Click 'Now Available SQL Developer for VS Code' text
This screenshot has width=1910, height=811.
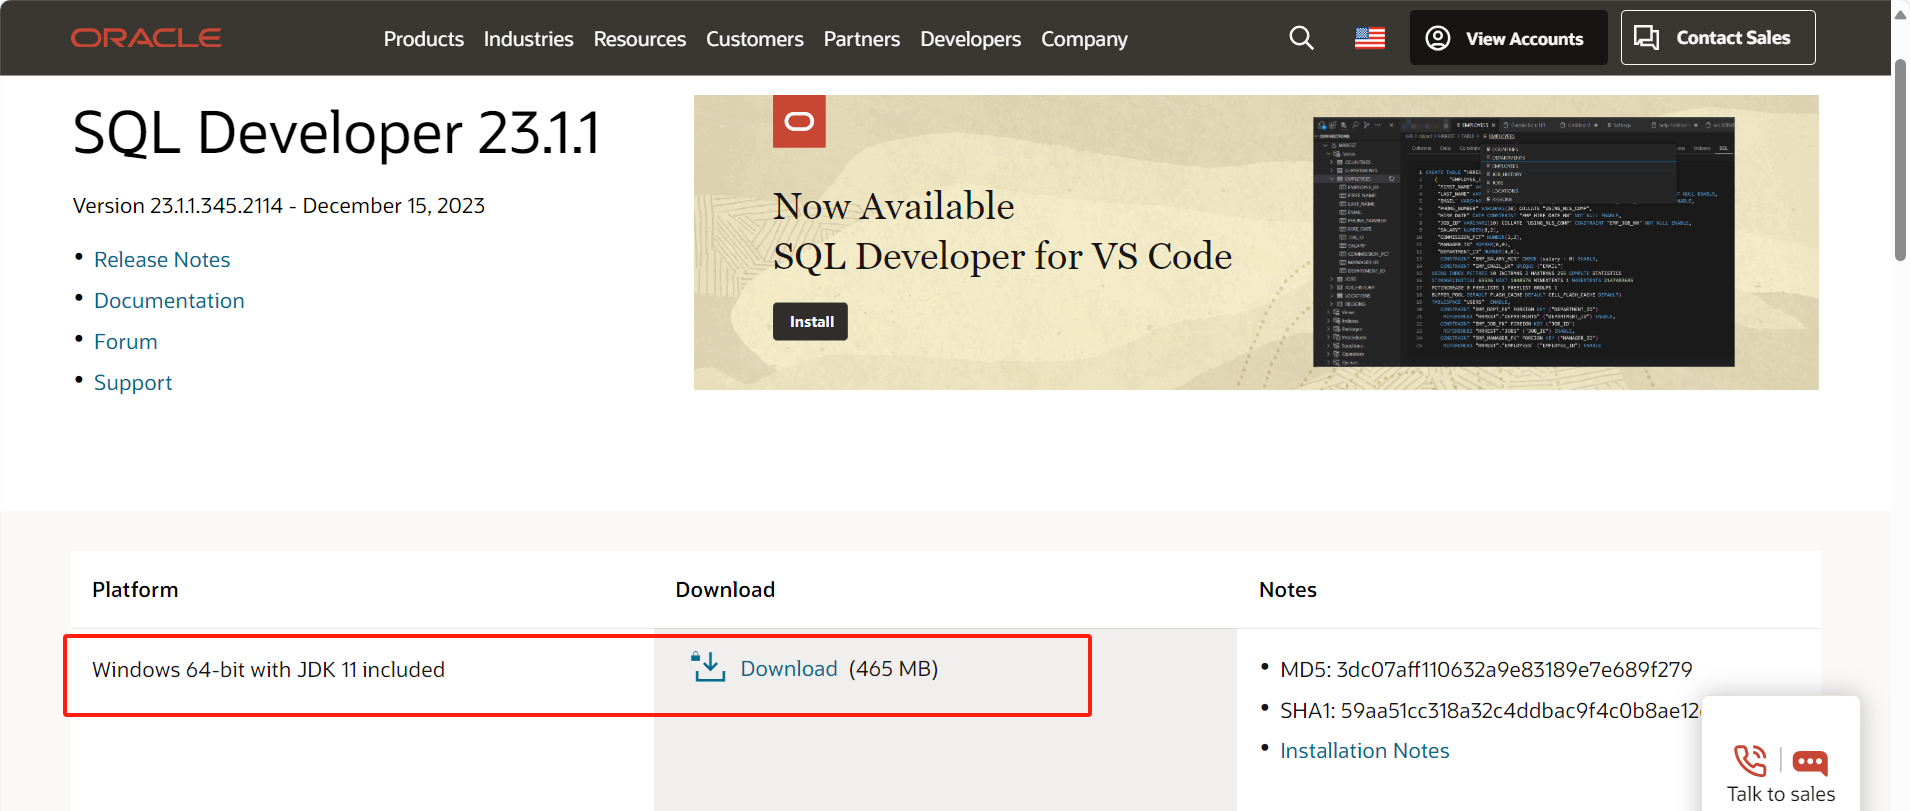coord(1002,231)
